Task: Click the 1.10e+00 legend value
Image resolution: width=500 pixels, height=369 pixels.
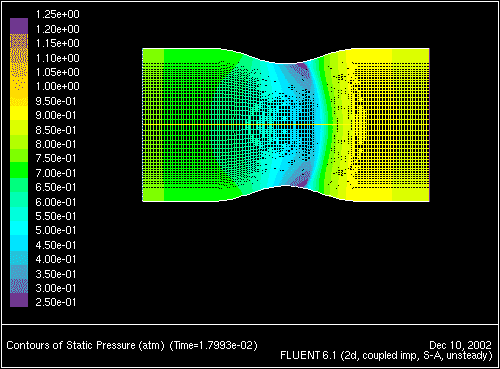Action: 57,58
